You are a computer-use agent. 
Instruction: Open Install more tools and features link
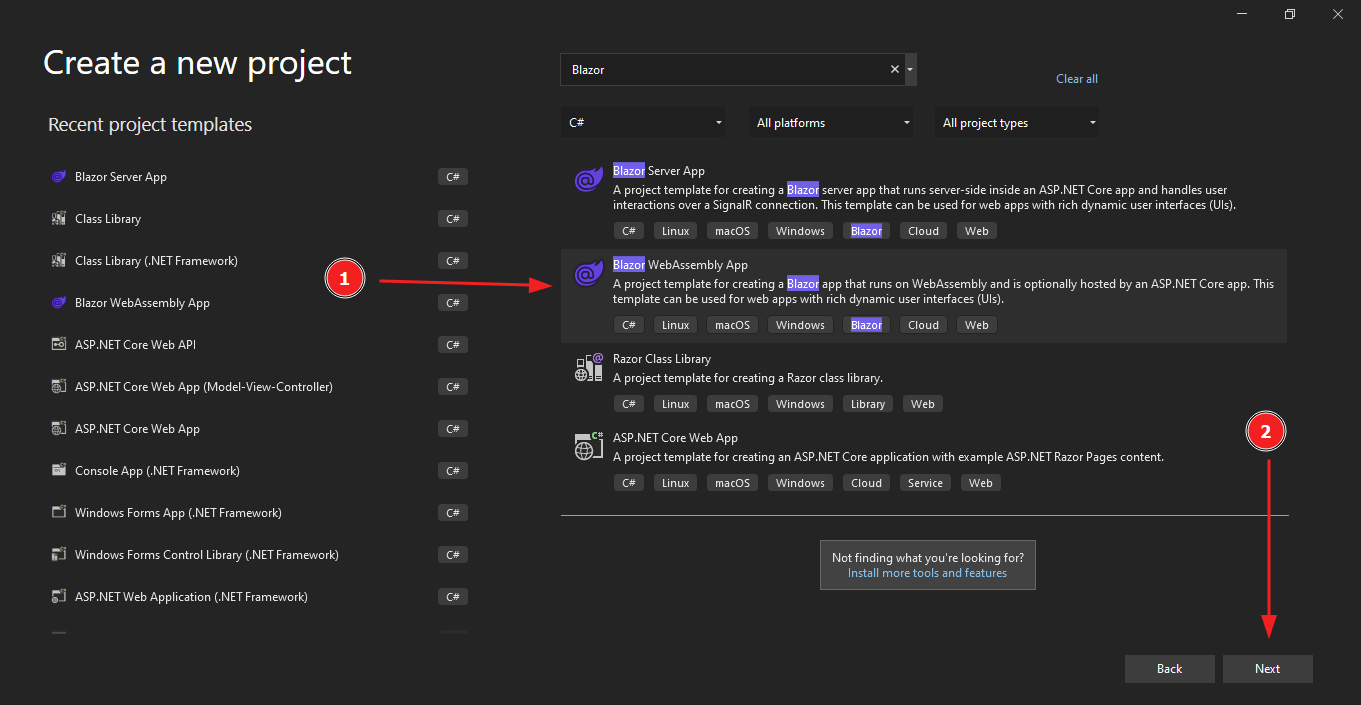(x=927, y=573)
